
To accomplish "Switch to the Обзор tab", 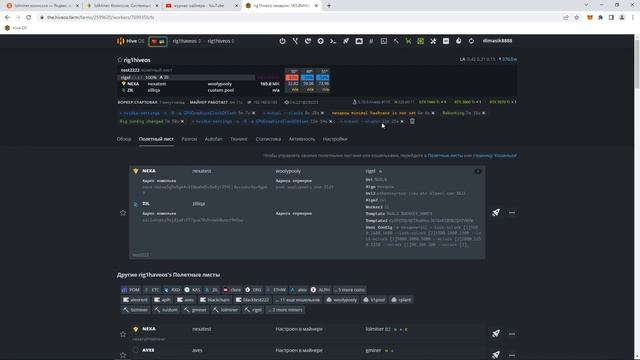I will (124, 139).
